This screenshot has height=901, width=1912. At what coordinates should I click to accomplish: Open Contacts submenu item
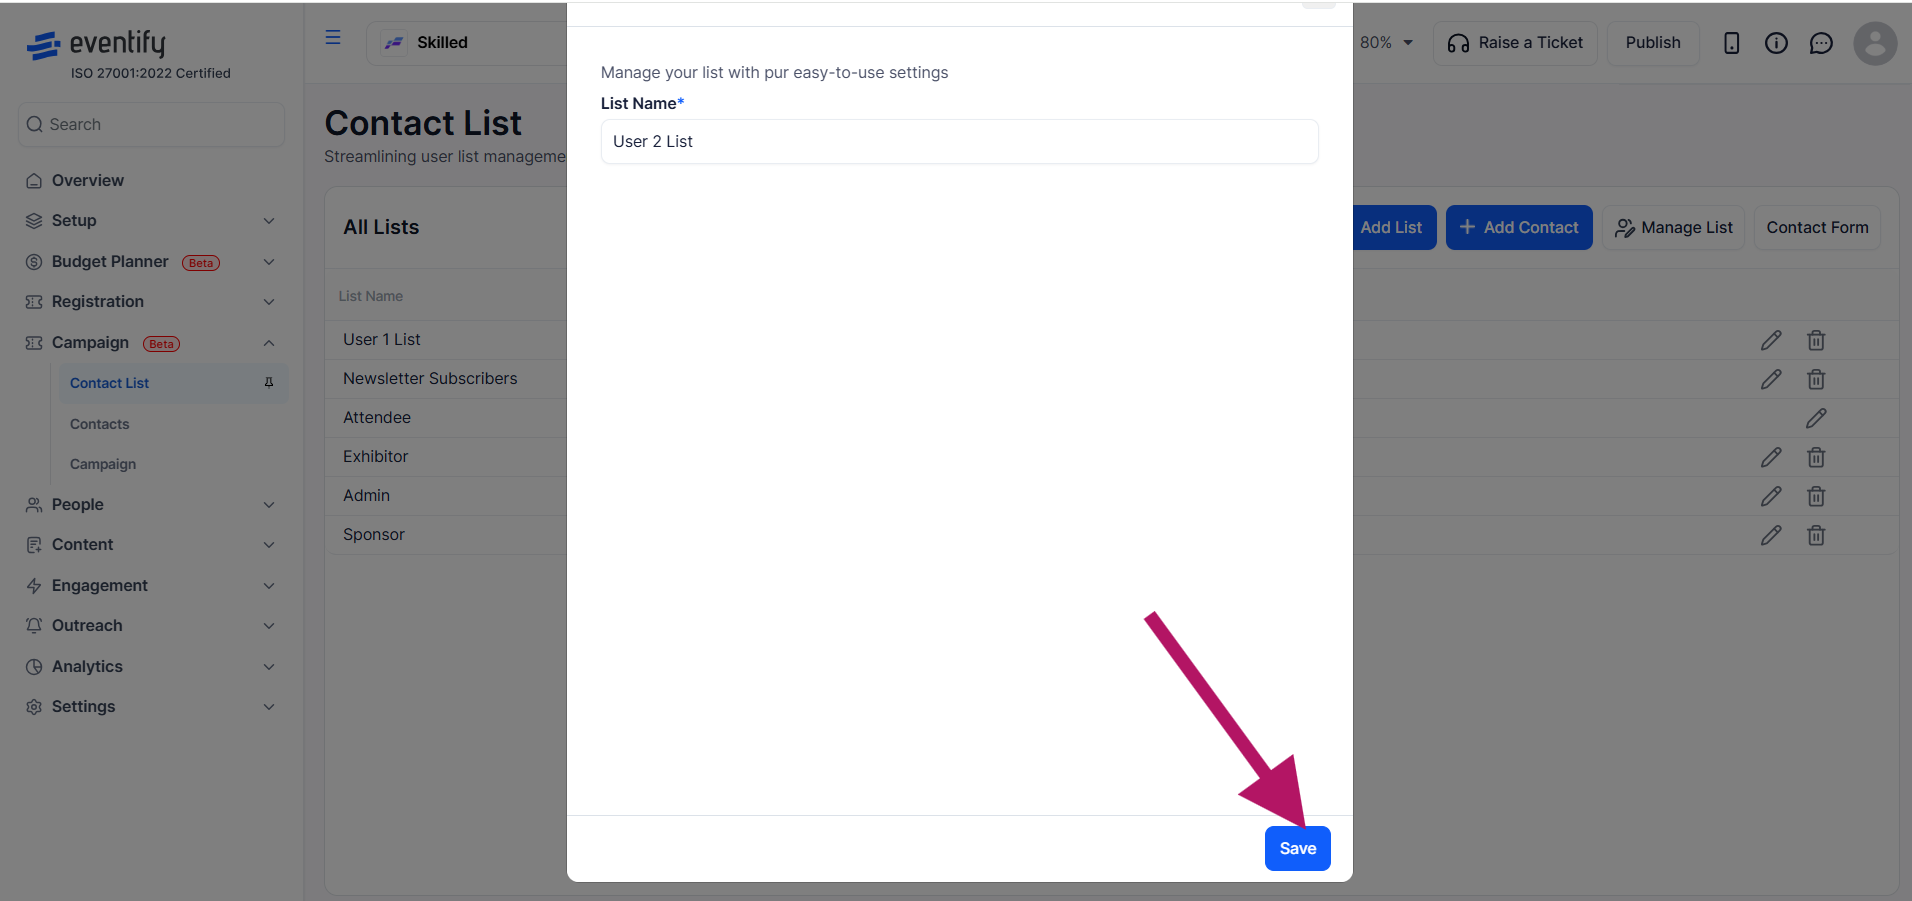tap(99, 424)
